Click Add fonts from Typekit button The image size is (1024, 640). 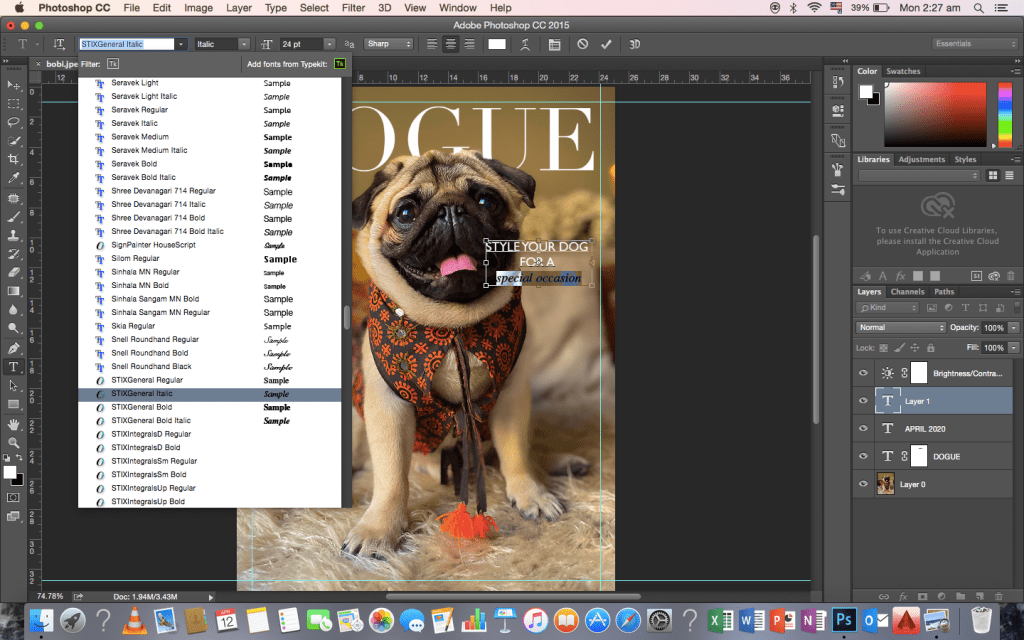pyautogui.click(x=339, y=63)
